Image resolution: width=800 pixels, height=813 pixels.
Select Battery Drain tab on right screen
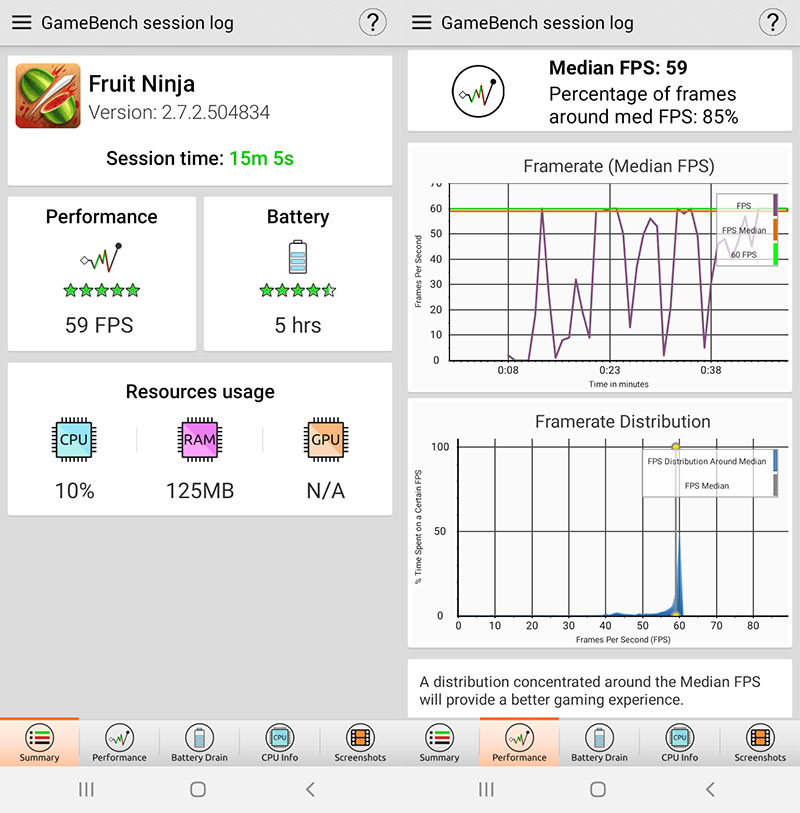point(599,742)
